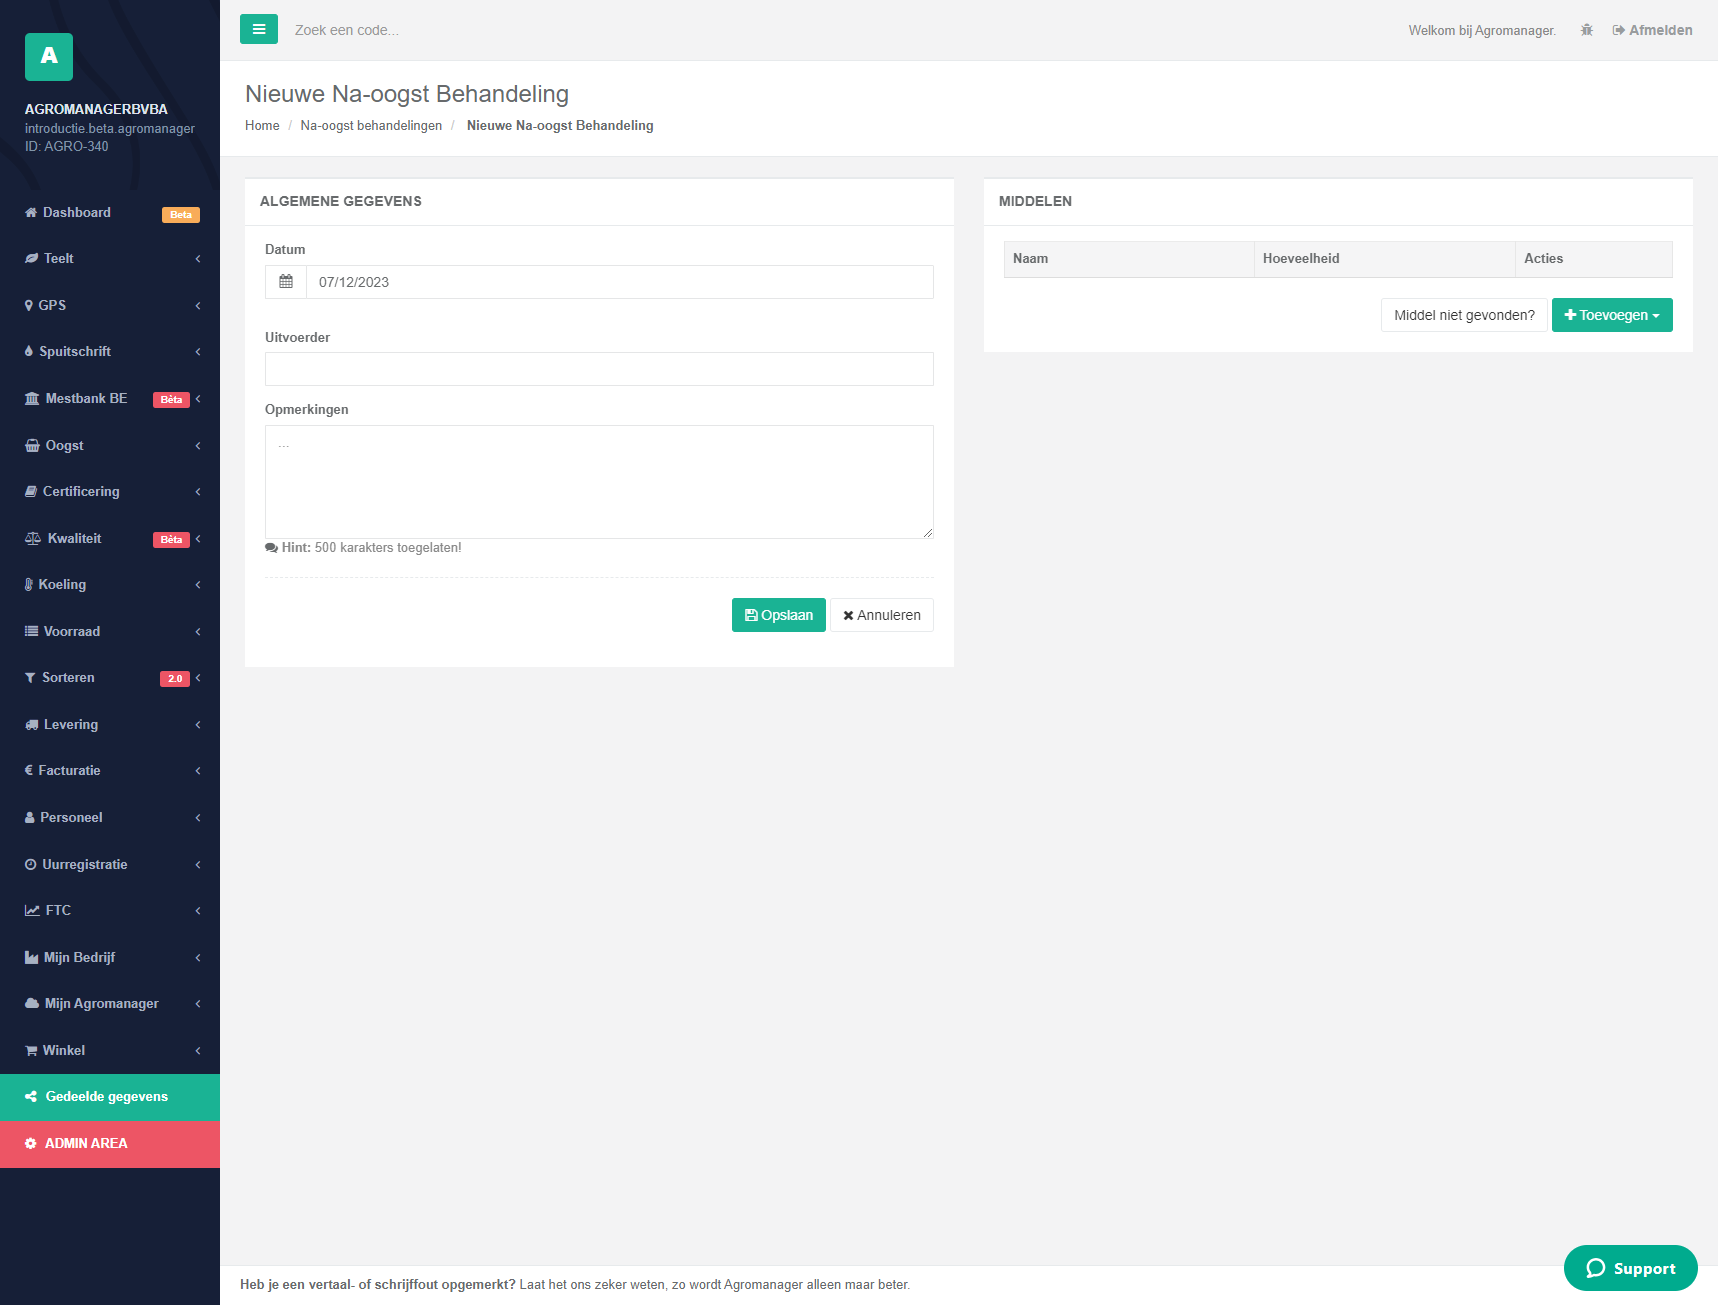The width and height of the screenshot is (1718, 1305).
Task: Click the Certificering book icon
Action: [x=31, y=491]
